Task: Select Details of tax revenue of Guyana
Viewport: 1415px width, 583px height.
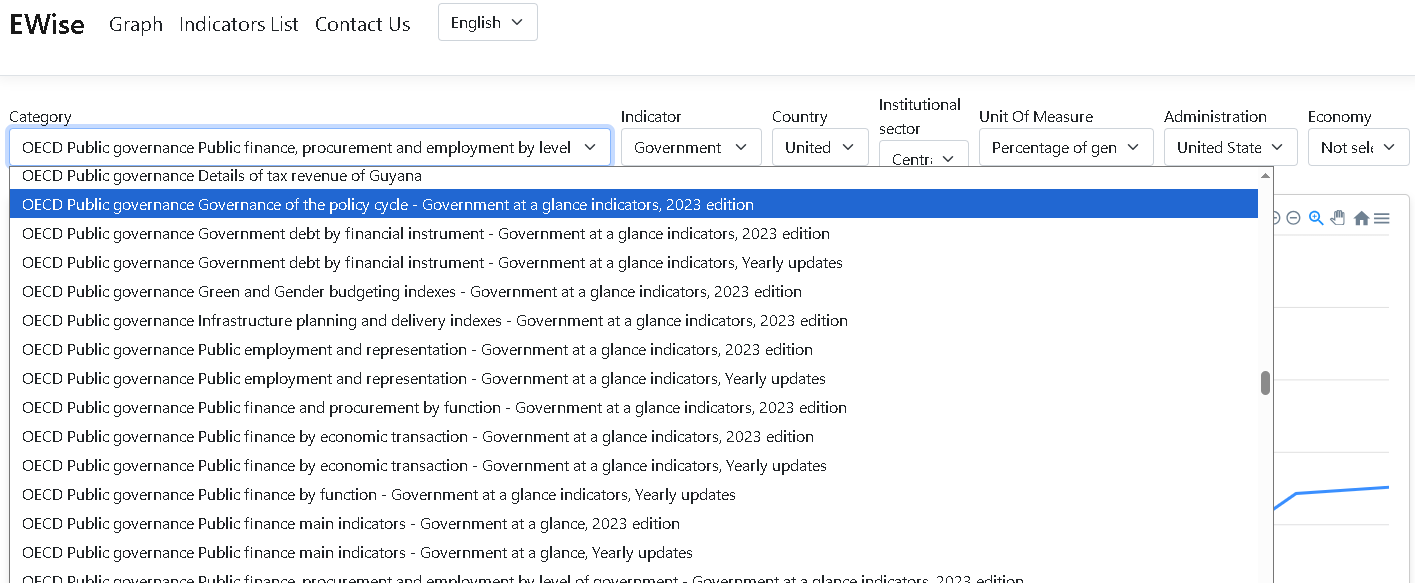Action: click(634, 175)
